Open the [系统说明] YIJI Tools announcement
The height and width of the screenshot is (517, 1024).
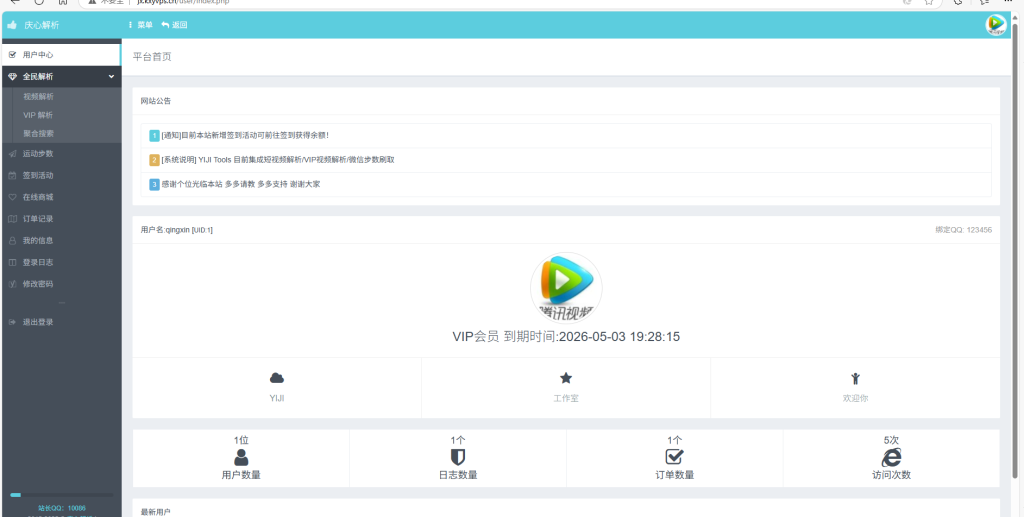pyautogui.click(x=278, y=160)
